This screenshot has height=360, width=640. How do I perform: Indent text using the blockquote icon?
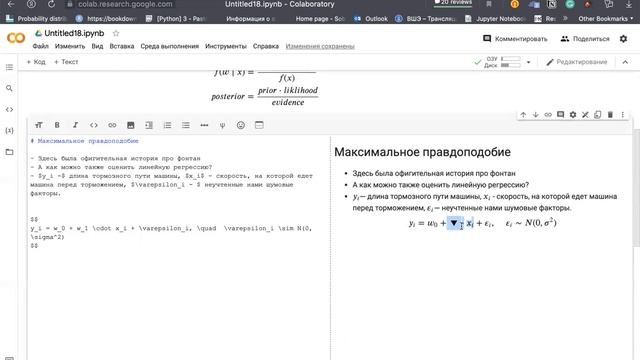click(149, 125)
